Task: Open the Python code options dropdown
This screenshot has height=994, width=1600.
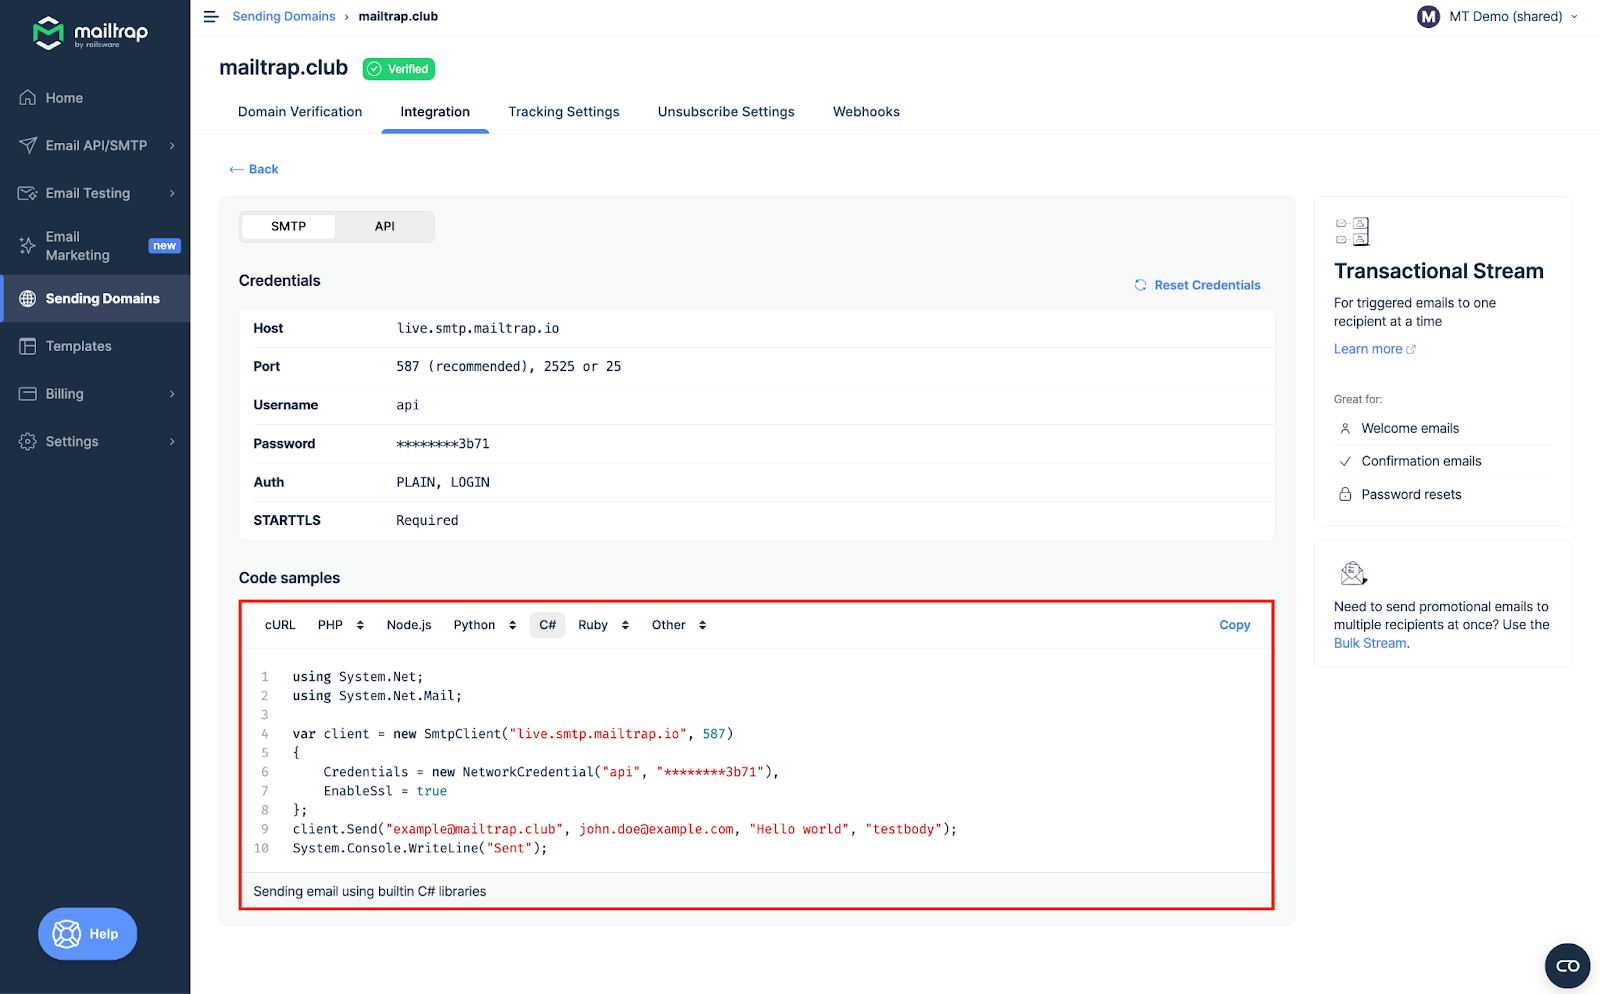Action: pos(485,625)
